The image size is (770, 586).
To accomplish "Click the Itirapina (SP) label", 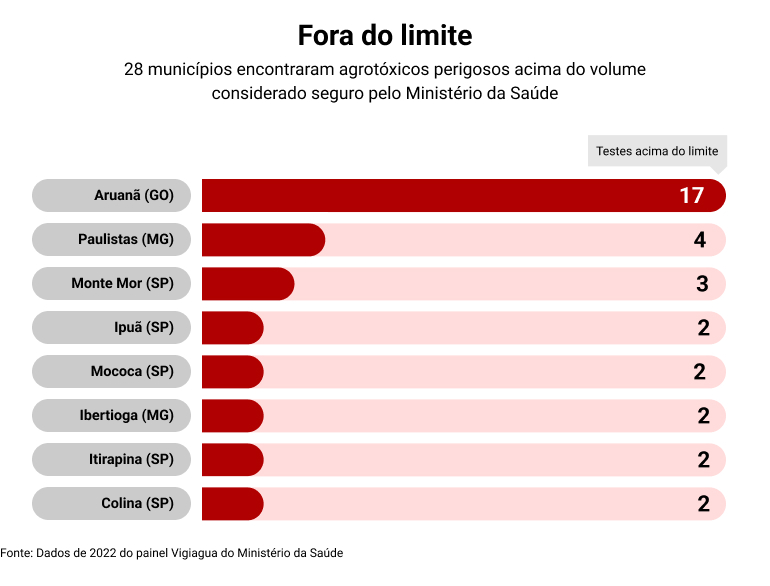I will (131, 460).
